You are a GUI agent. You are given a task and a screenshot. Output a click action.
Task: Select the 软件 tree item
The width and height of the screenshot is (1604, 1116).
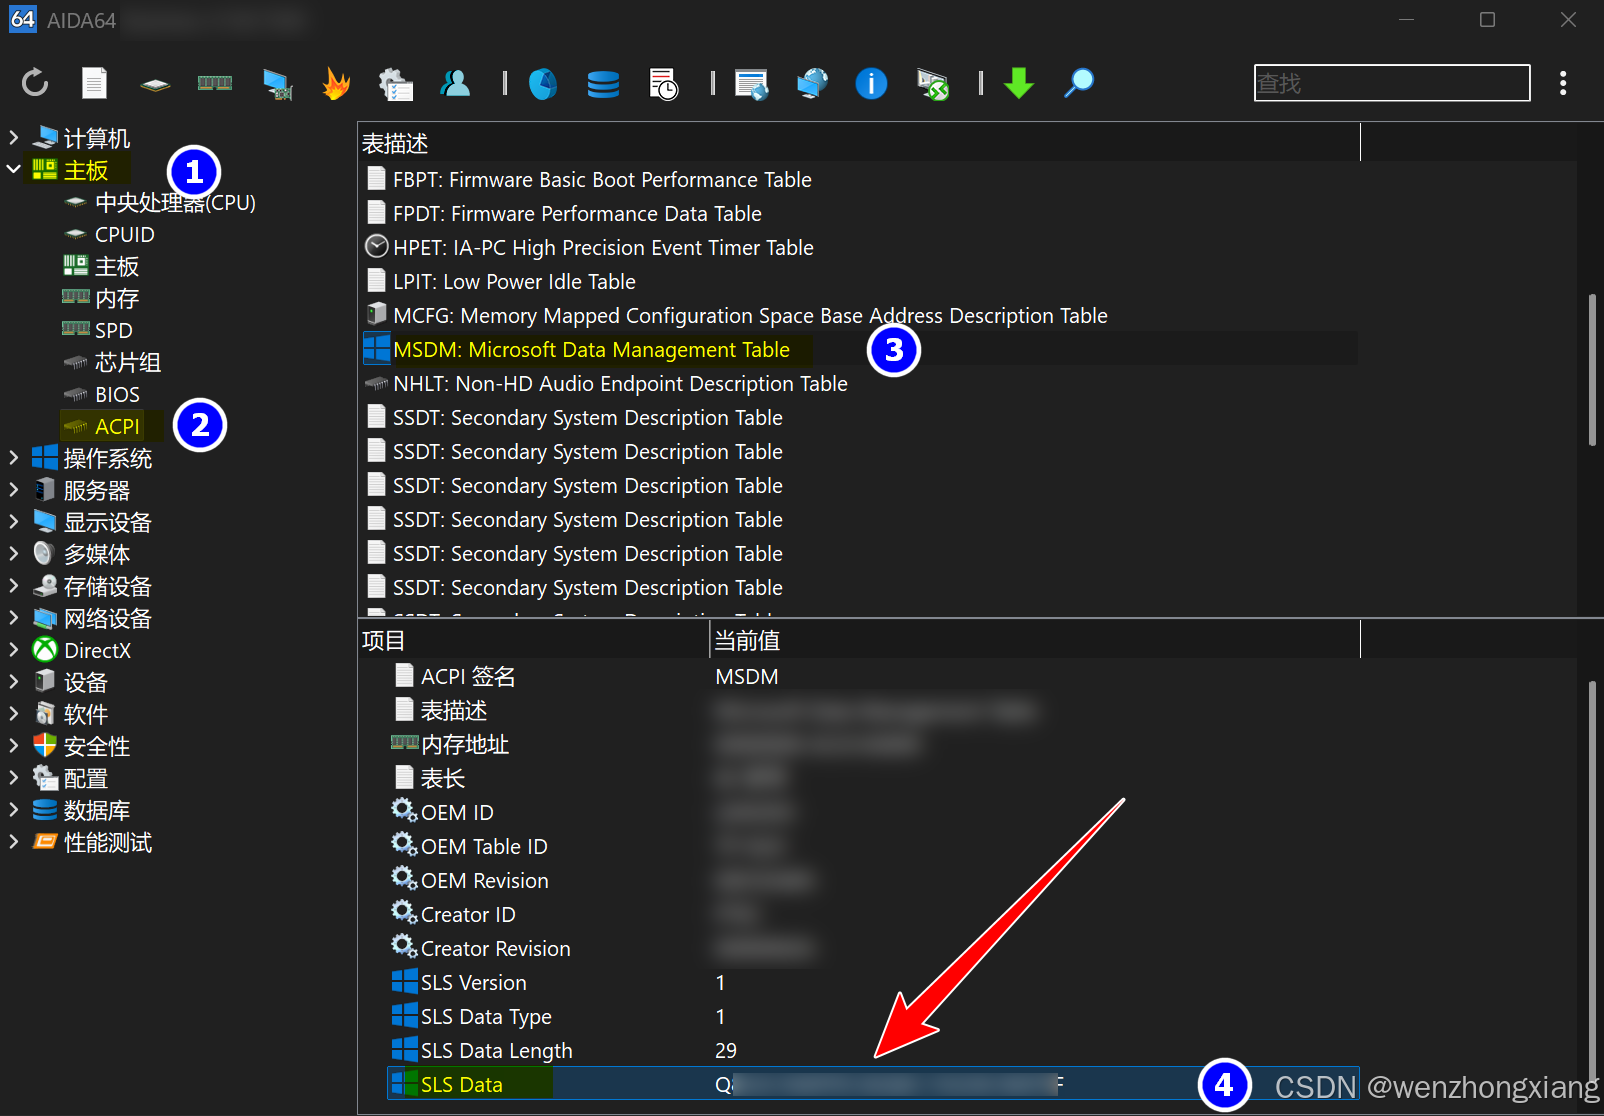(86, 714)
